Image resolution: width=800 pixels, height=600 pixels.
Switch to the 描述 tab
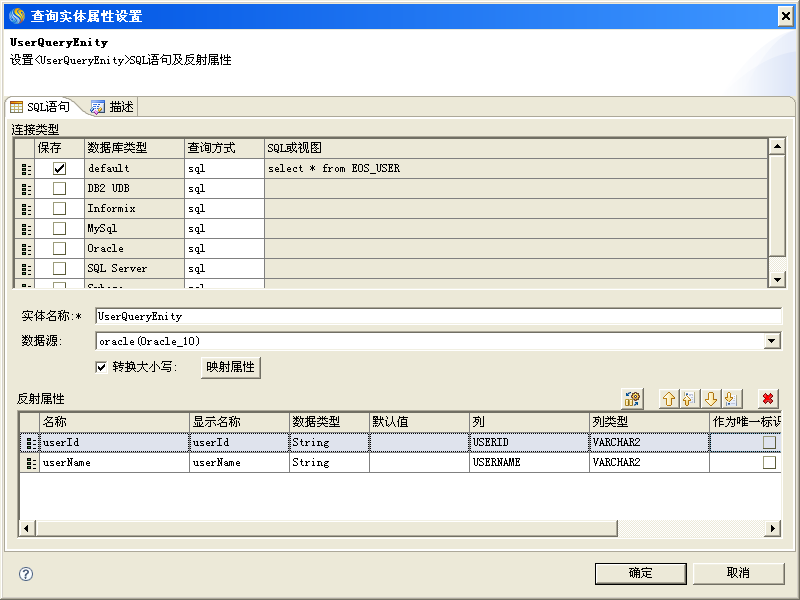(x=112, y=107)
